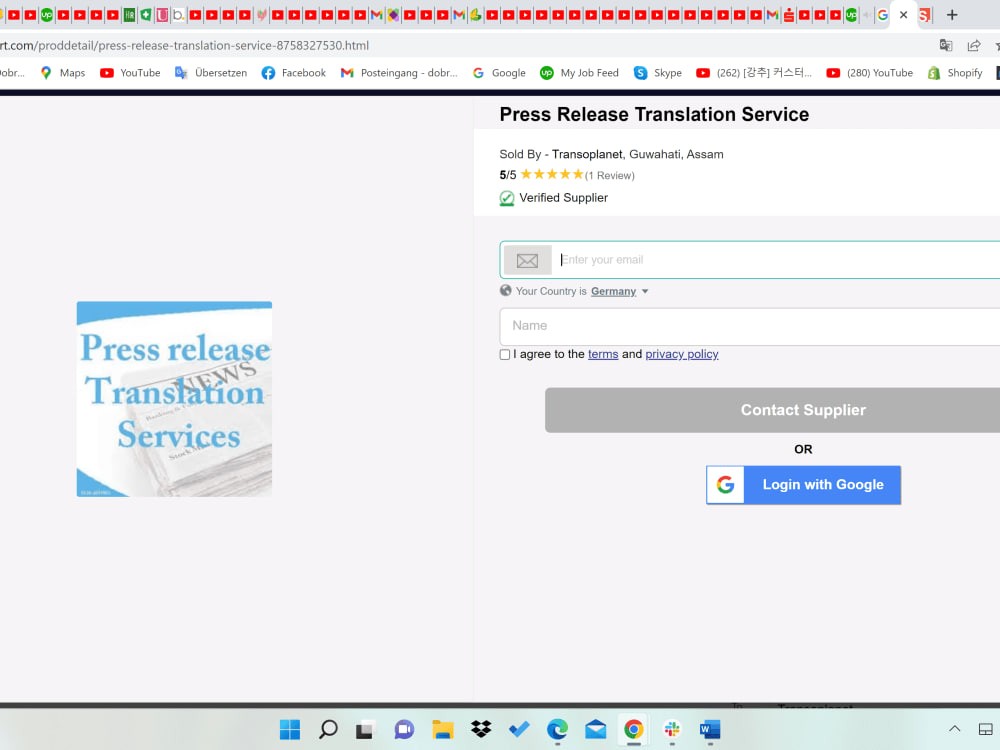Open the Posteingang Gmail bookmark
The image size is (1000, 750).
click(x=399, y=73)
